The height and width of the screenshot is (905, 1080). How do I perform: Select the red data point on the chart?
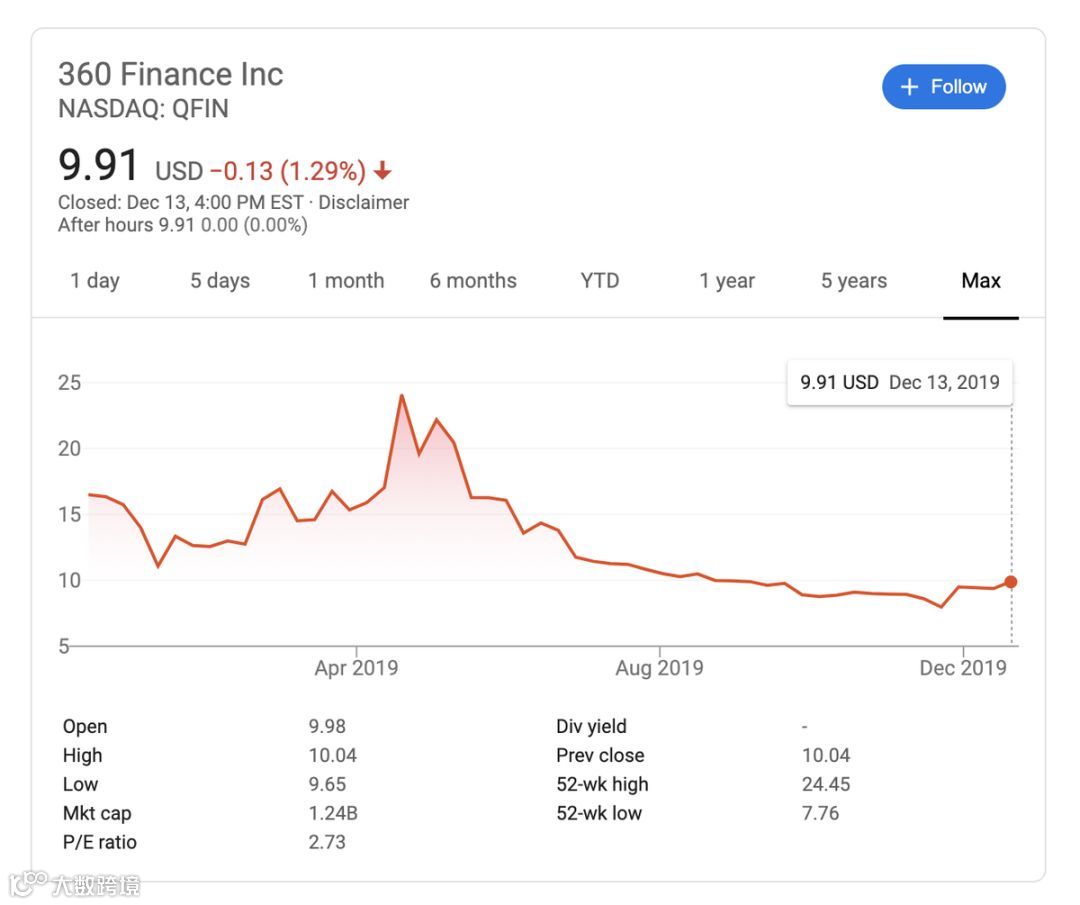coord(1011,581)
